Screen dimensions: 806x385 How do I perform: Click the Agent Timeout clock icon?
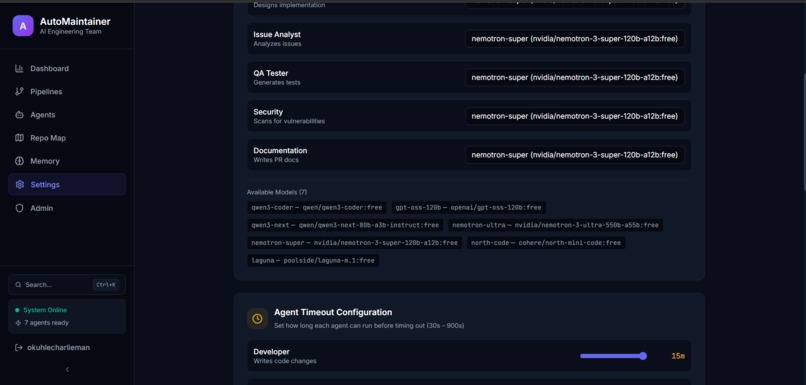pos(257,319)
